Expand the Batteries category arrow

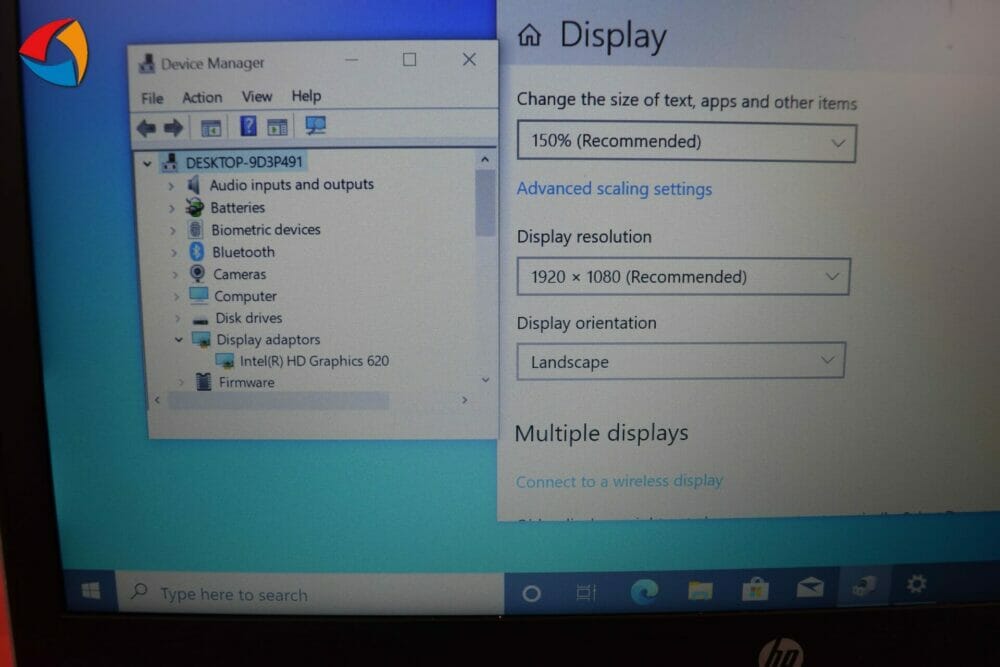[172, 209]
